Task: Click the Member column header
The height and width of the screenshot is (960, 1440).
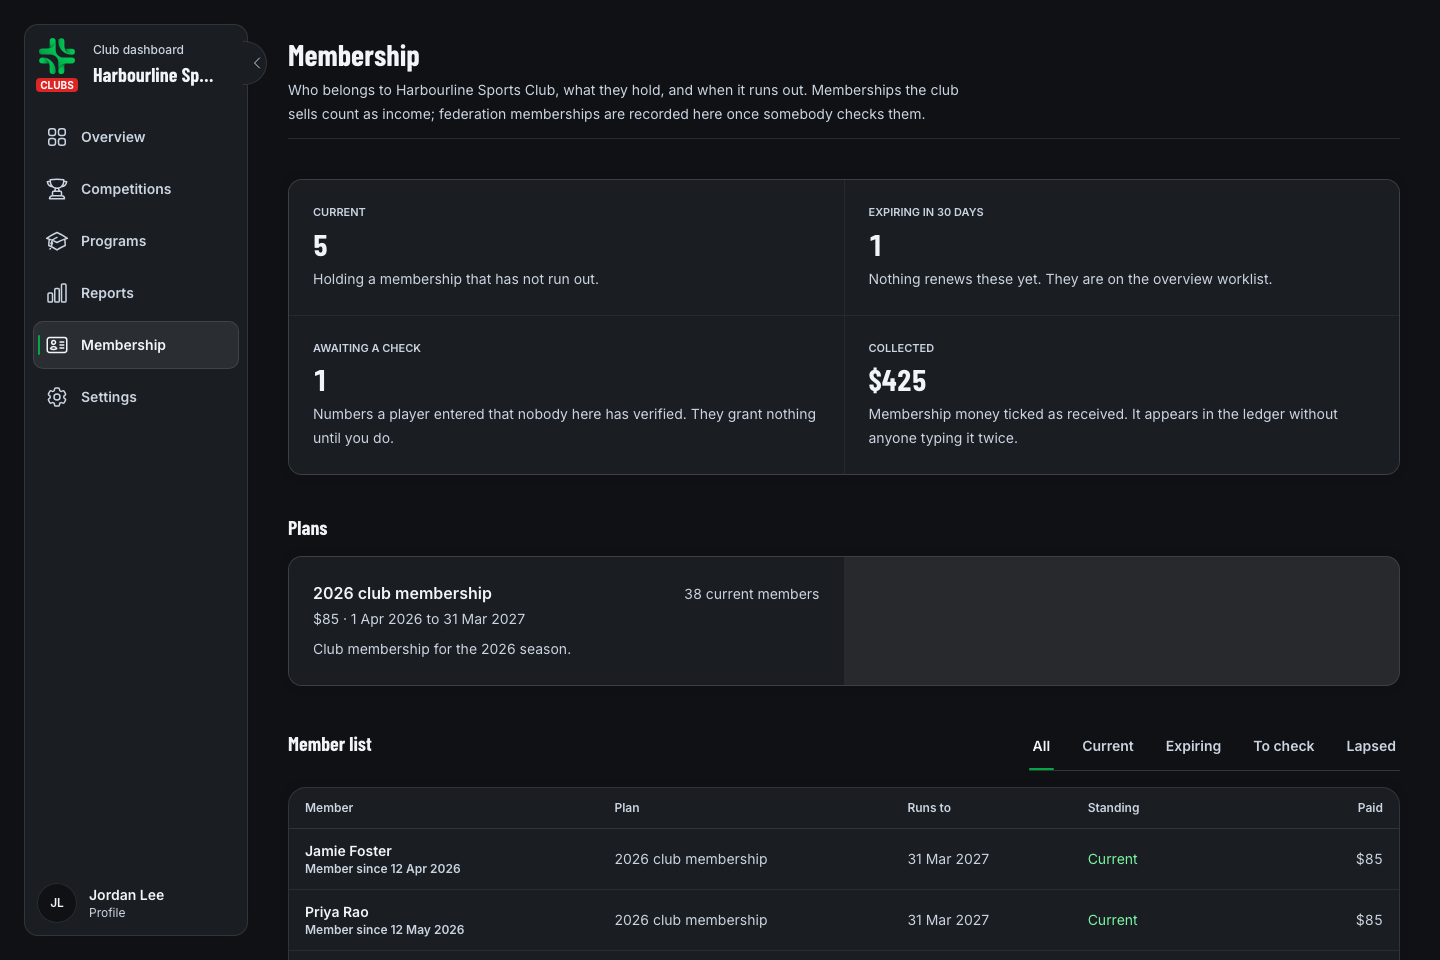Action: pyautogui.click(x=329, y=808)
